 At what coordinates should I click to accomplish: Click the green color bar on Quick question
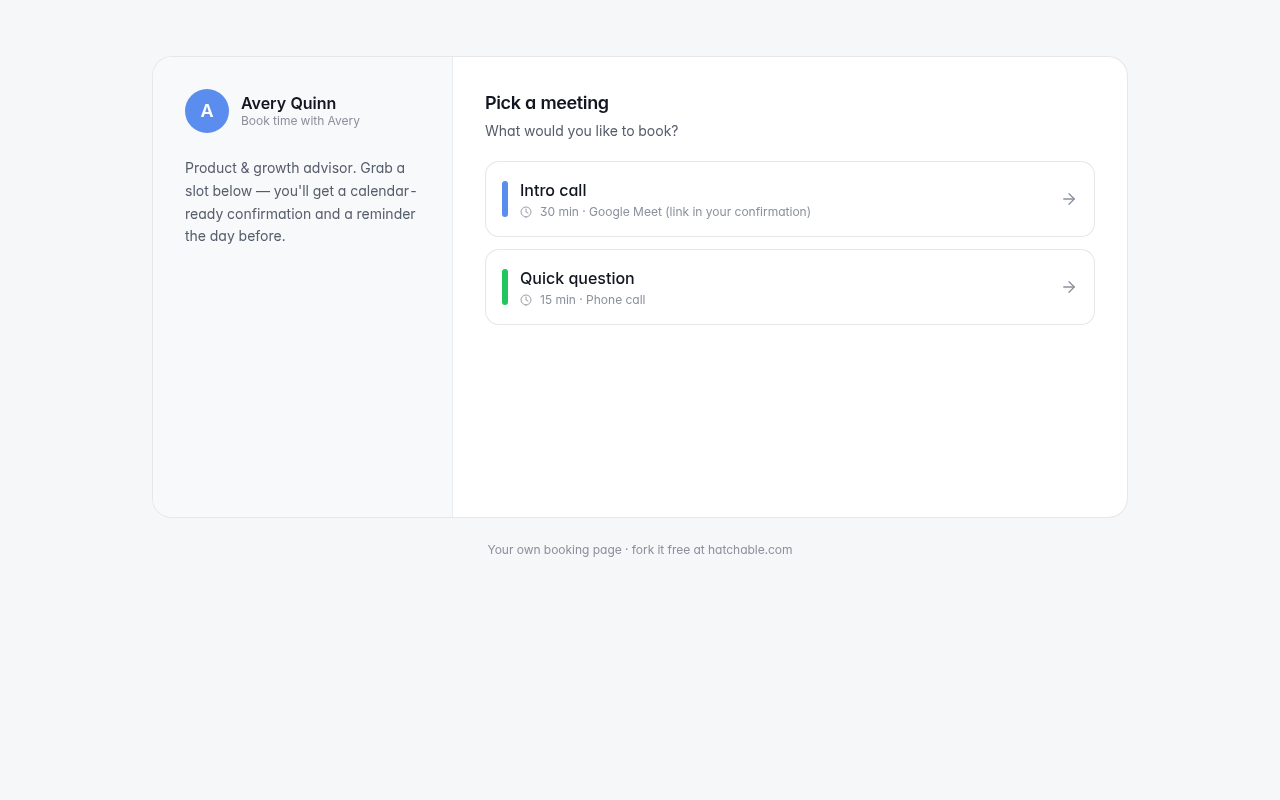505,287
